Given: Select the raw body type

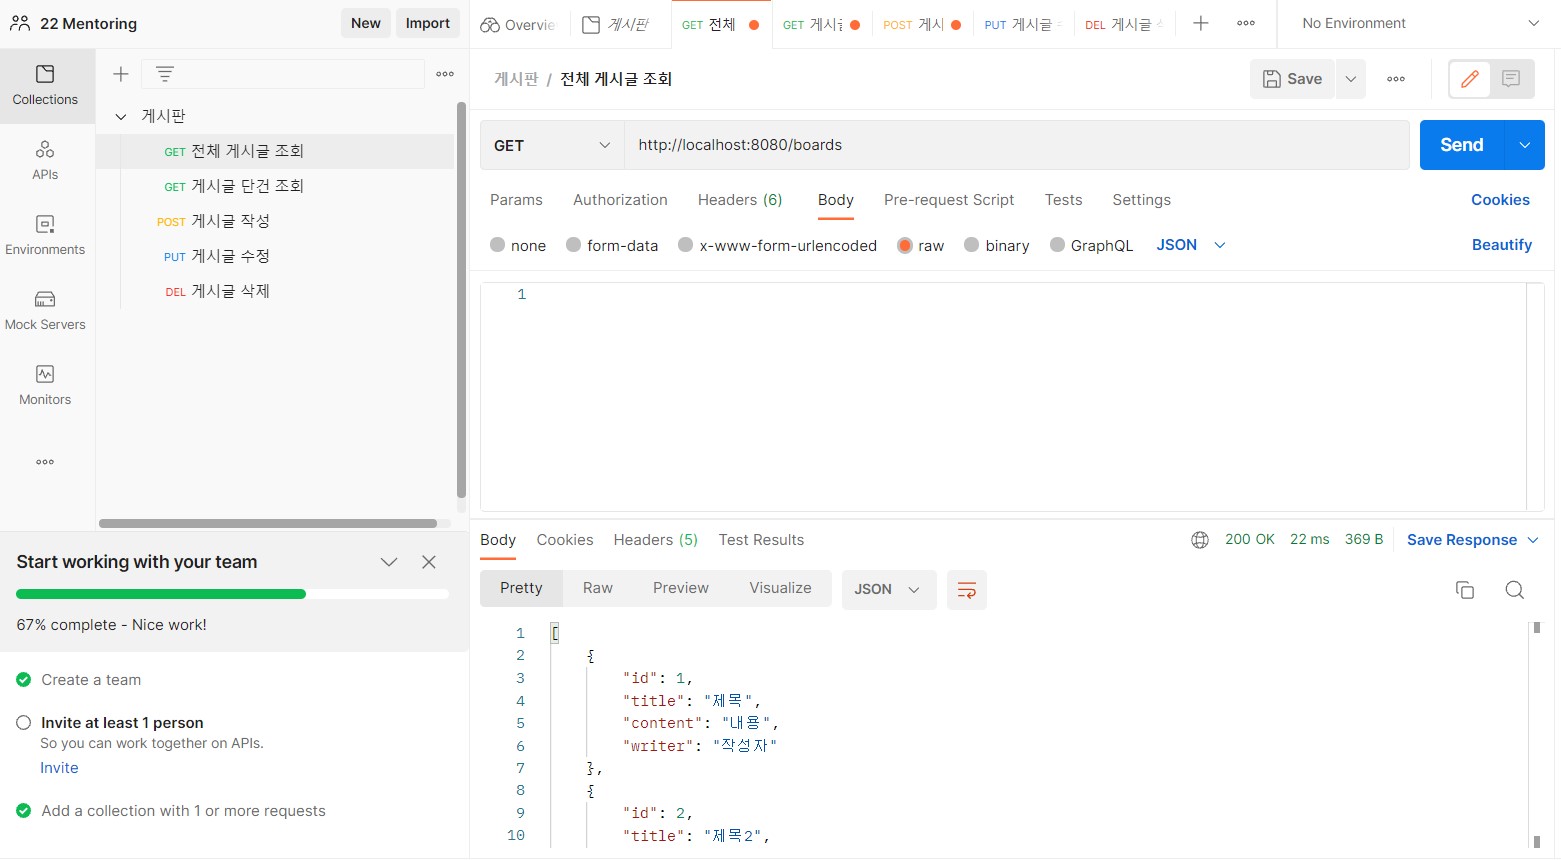Looking at the screenshot, I should pos(904,245).
